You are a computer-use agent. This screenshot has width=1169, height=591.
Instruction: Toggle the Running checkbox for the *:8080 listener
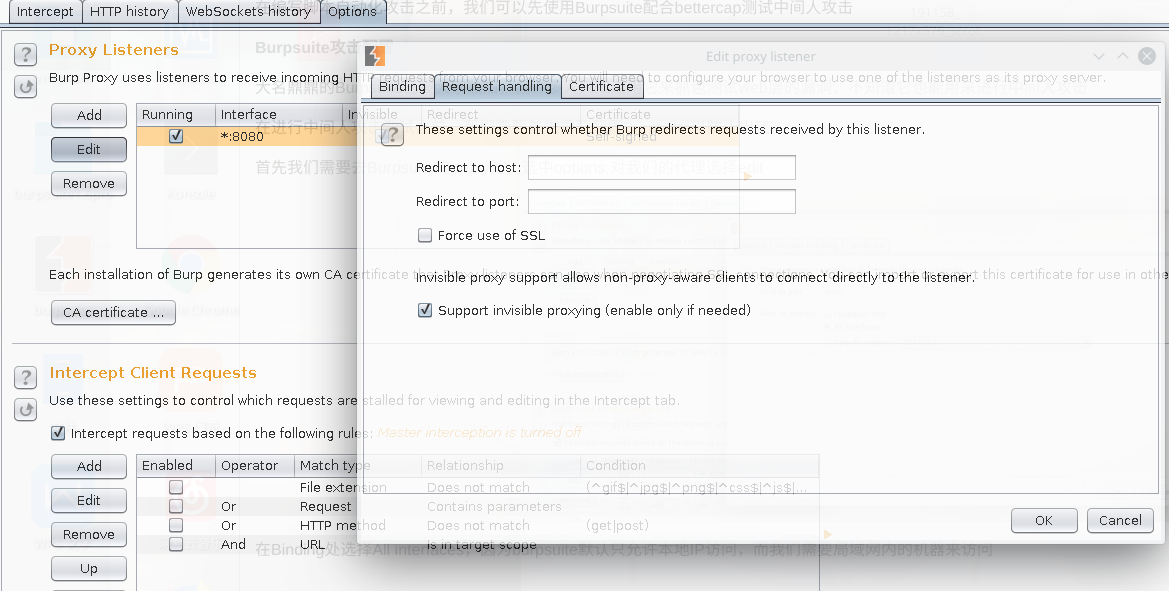176,136
